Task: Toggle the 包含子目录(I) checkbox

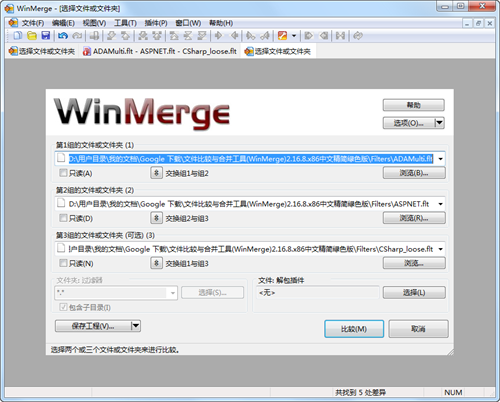Action: pyautogui.click(x=63, y=307)
